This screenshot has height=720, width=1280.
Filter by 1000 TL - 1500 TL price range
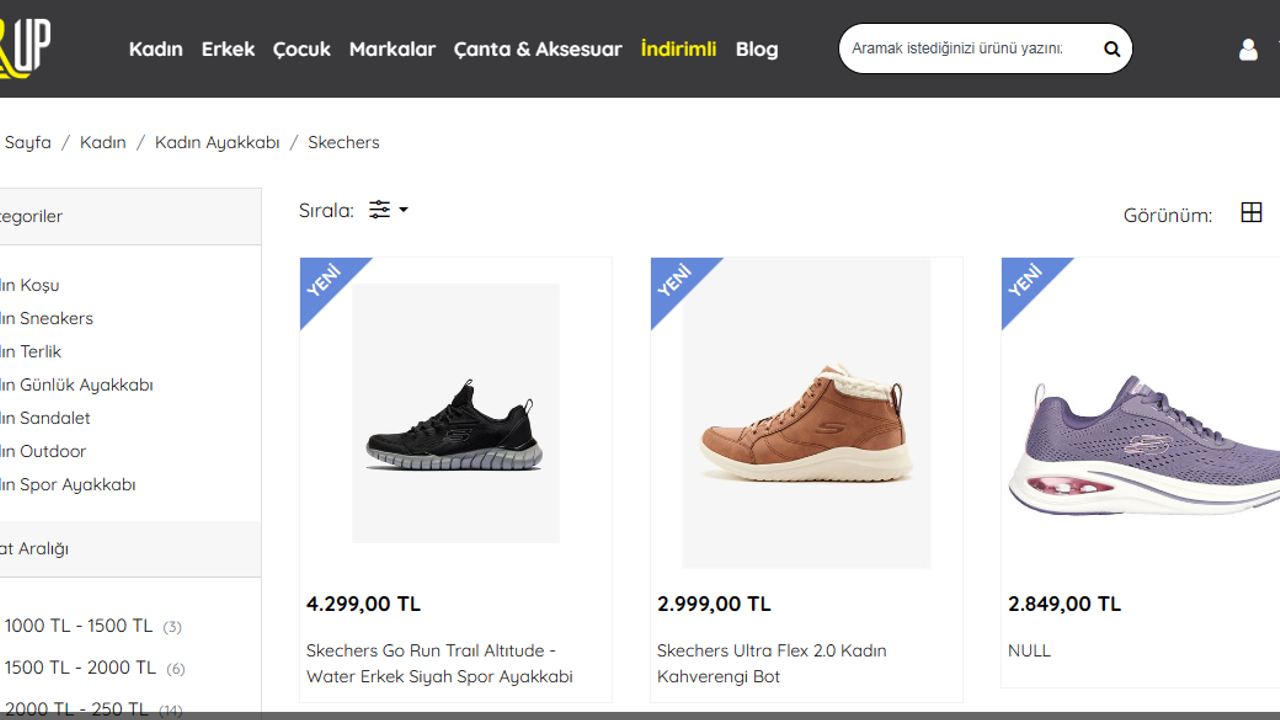(78, 626)
